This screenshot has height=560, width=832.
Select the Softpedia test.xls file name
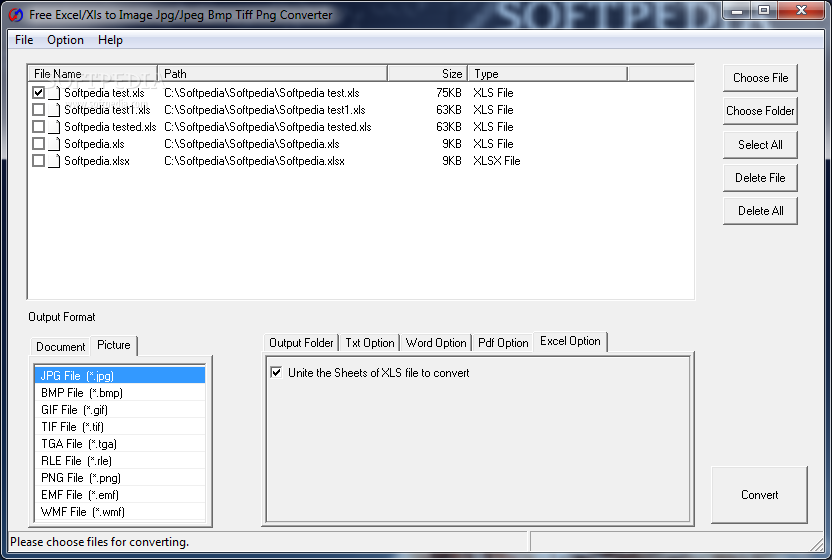[105, 93]
